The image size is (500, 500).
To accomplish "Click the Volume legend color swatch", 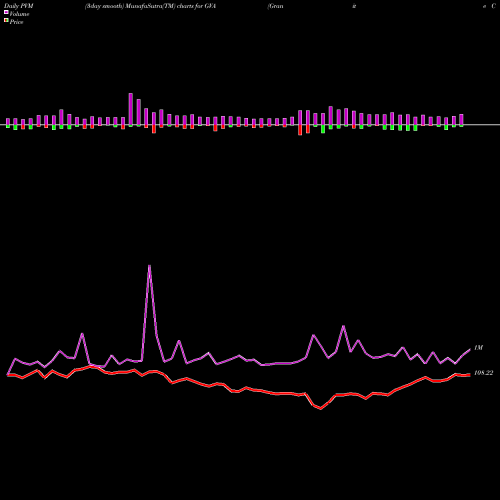I will pyautogui.click(x=6, y=13).
